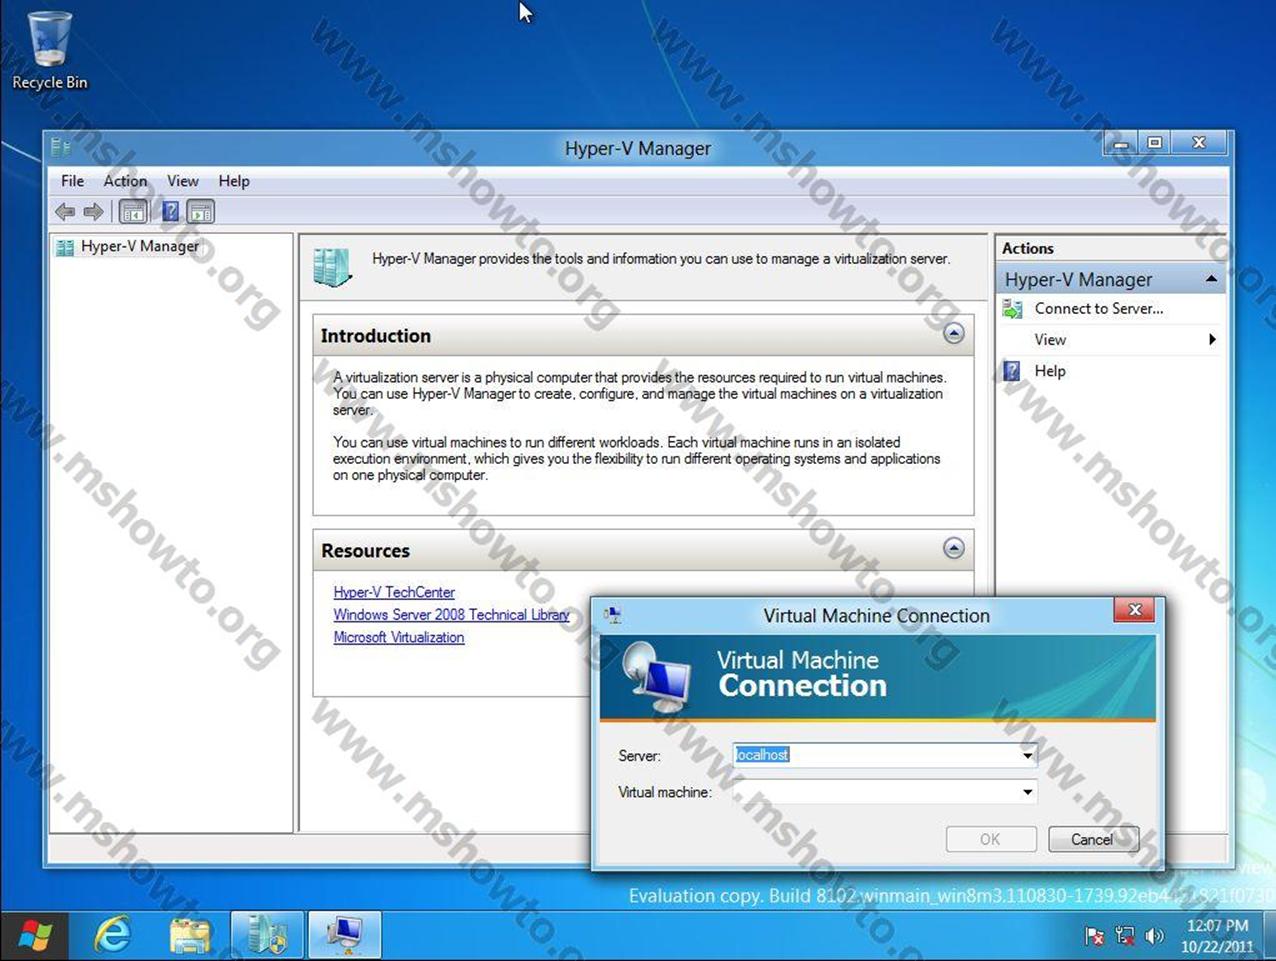Collapse the Introduction section
Screen dimensions: 1276x961
(954, 334)
